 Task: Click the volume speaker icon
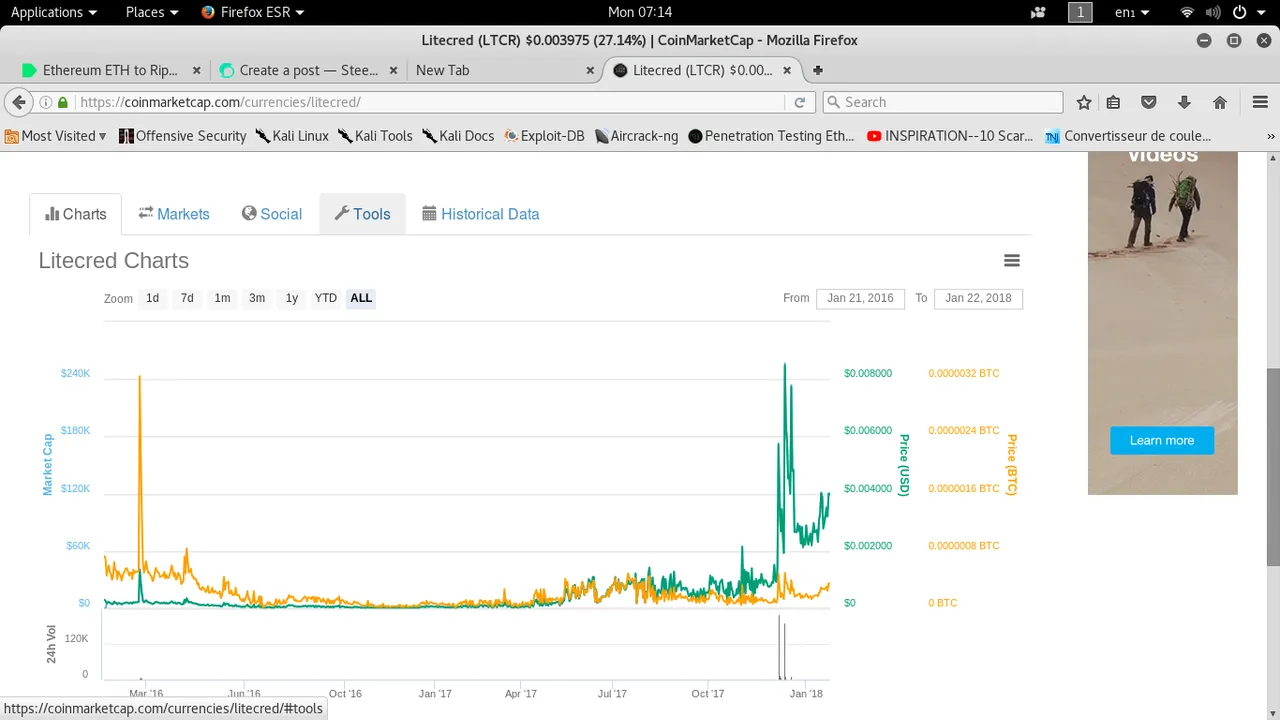point(1212,12)
